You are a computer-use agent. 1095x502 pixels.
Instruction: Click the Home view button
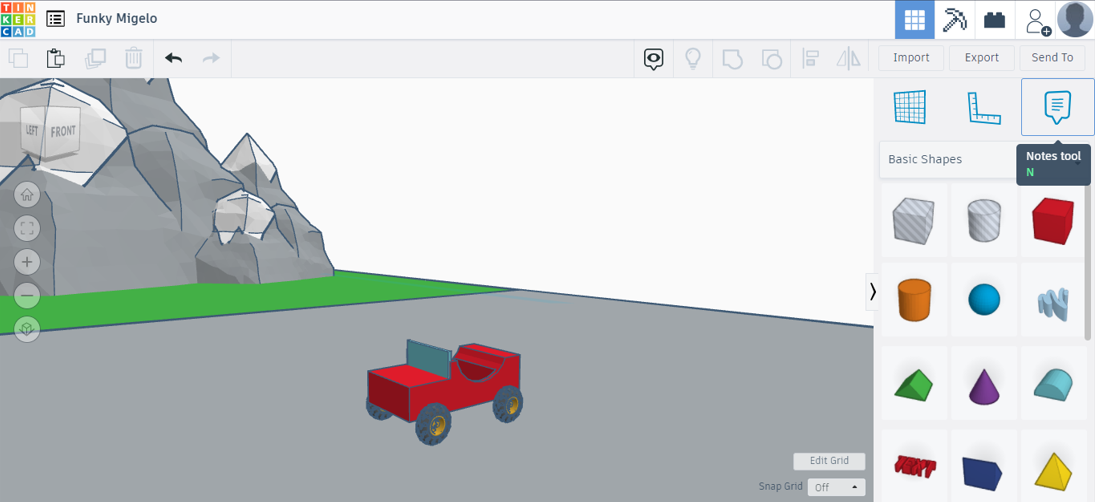[x=27, y=195]
